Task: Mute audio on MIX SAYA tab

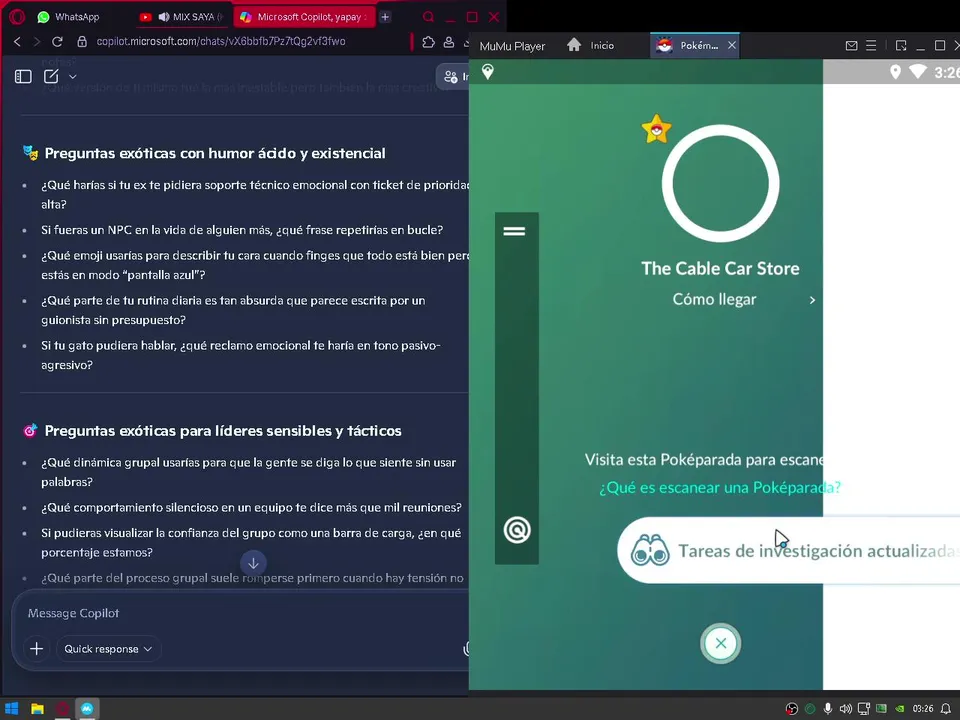Action: click(163, 17)
